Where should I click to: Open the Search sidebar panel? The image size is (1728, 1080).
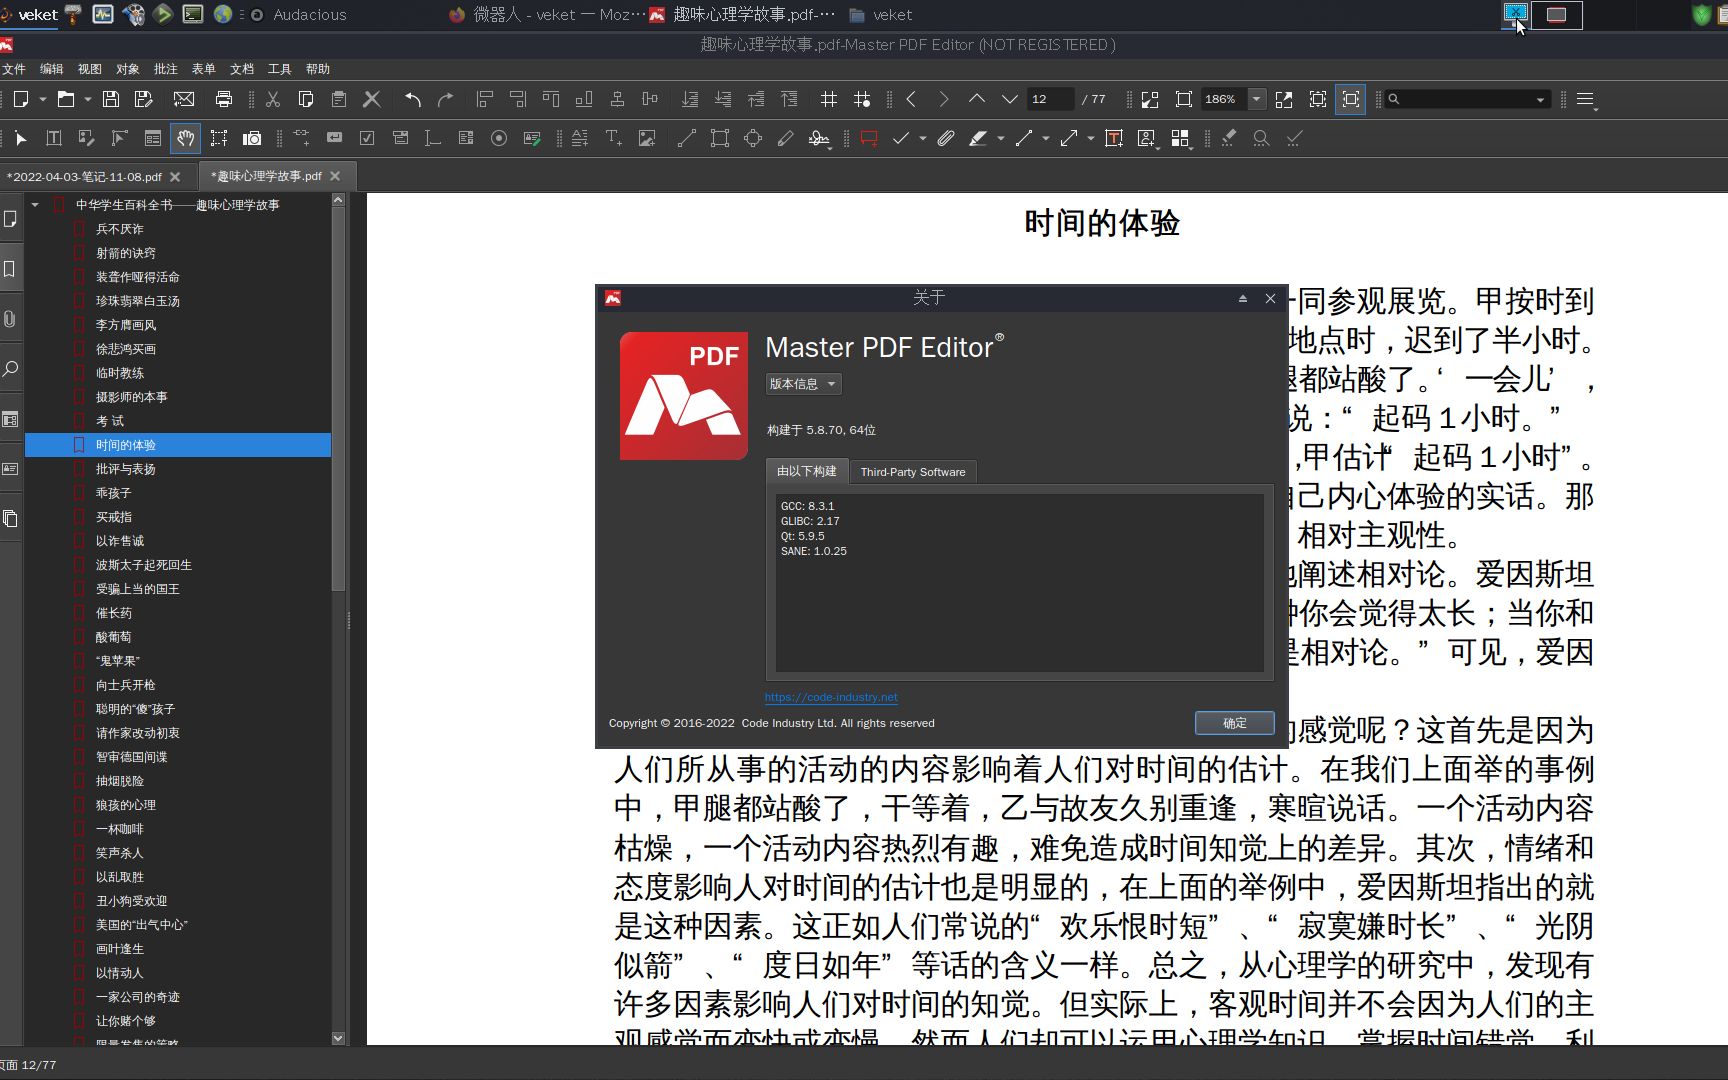10,369
